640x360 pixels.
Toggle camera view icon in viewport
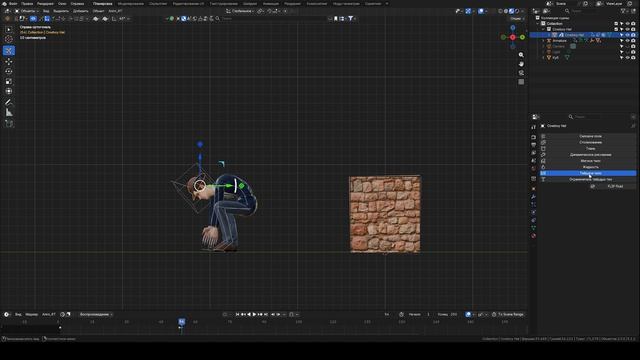[x=521, y=73]
